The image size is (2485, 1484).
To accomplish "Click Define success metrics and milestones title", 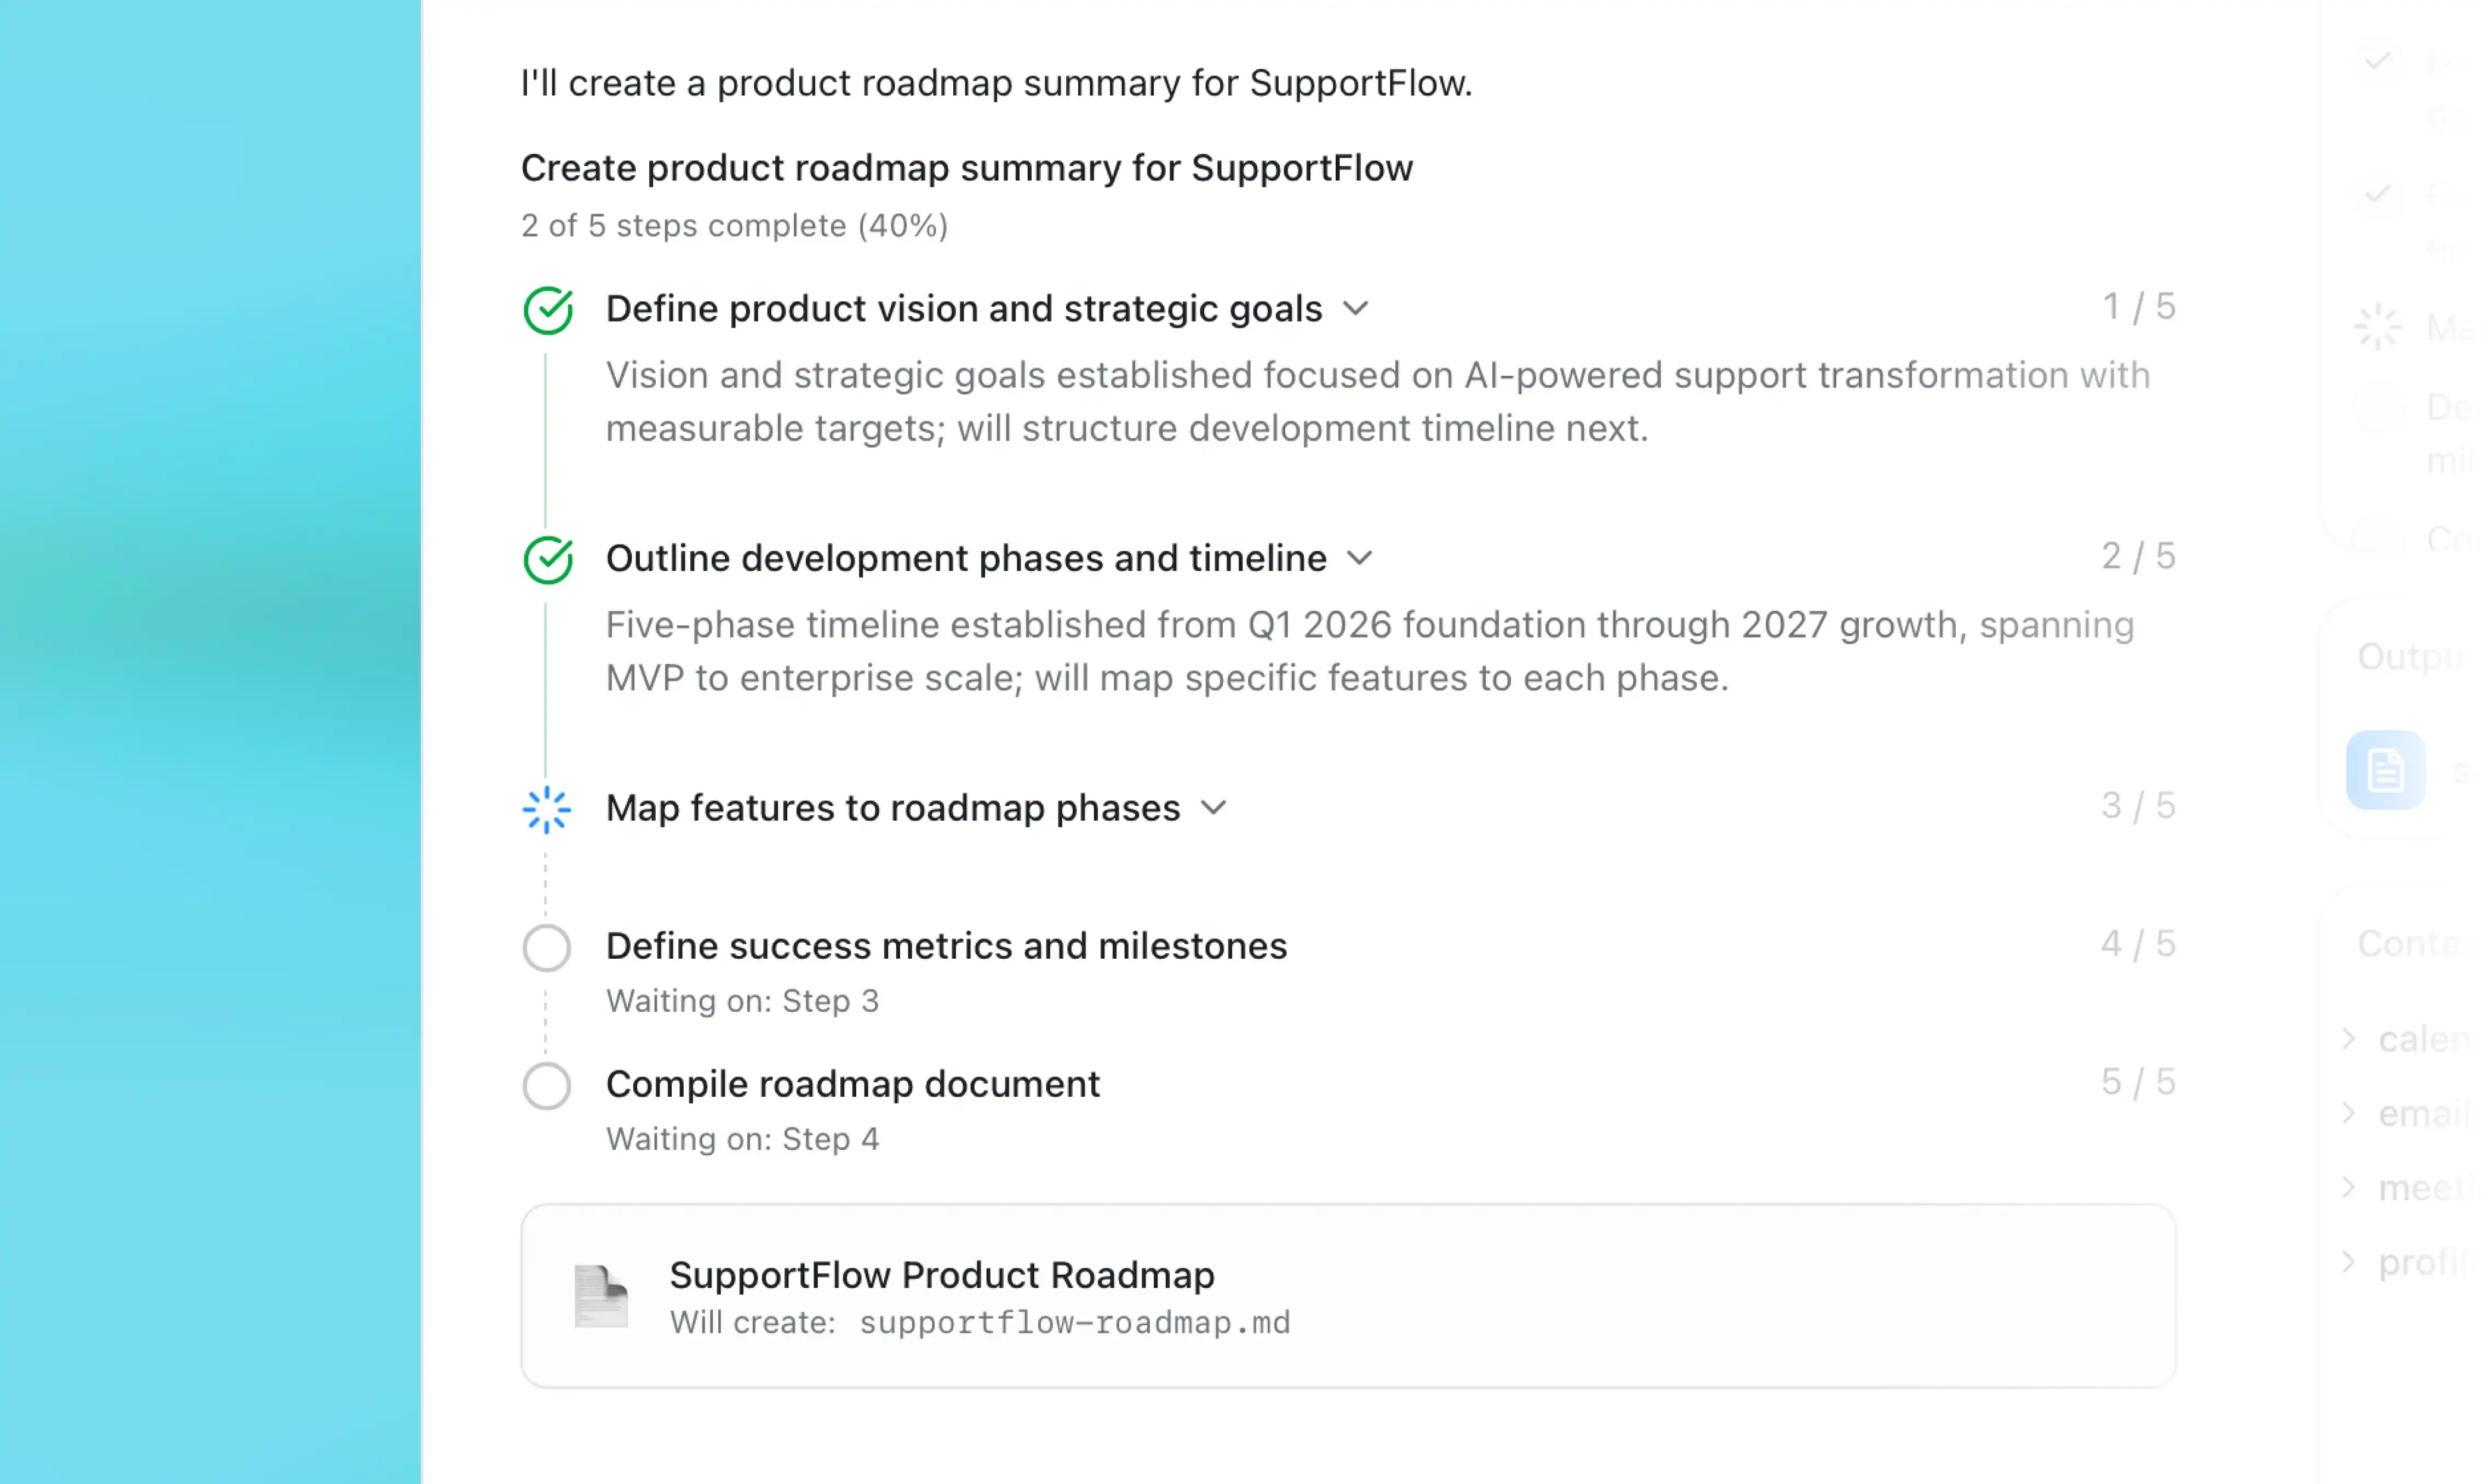I will coord(946,946).
